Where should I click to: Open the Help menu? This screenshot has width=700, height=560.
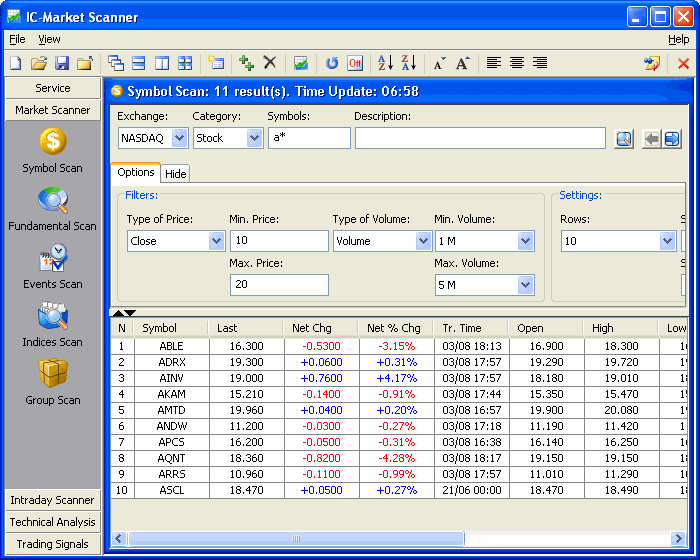pyautogui.click(x=678, y=39)
